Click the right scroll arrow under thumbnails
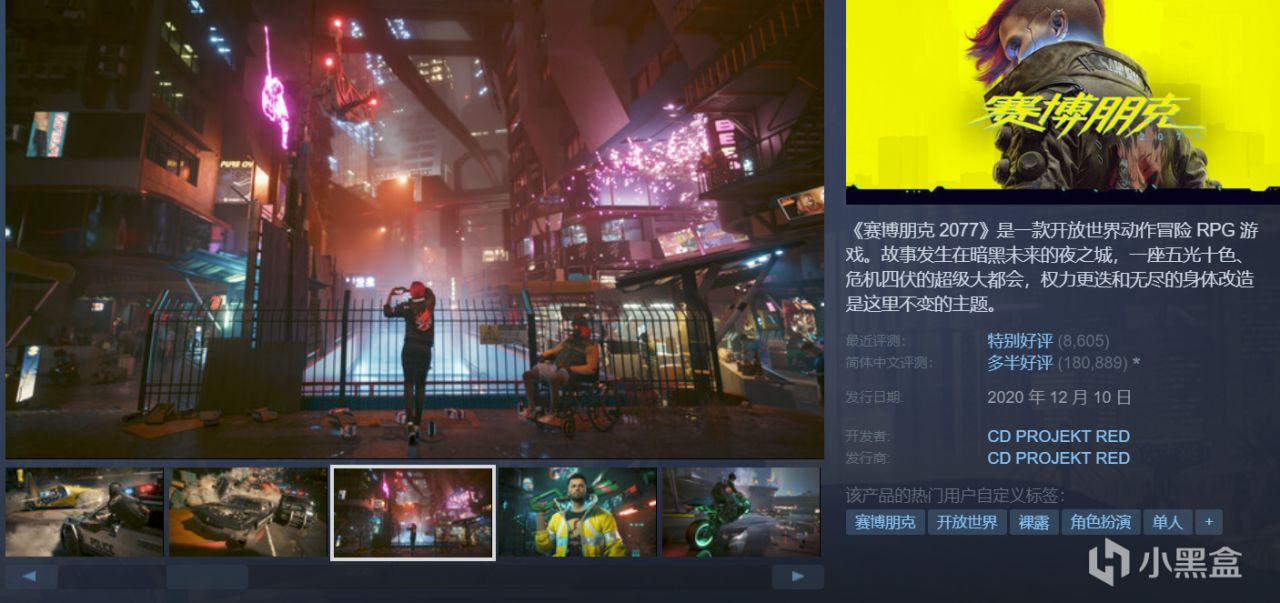This screenshot has height=603, width=1280. coord(798,577)
